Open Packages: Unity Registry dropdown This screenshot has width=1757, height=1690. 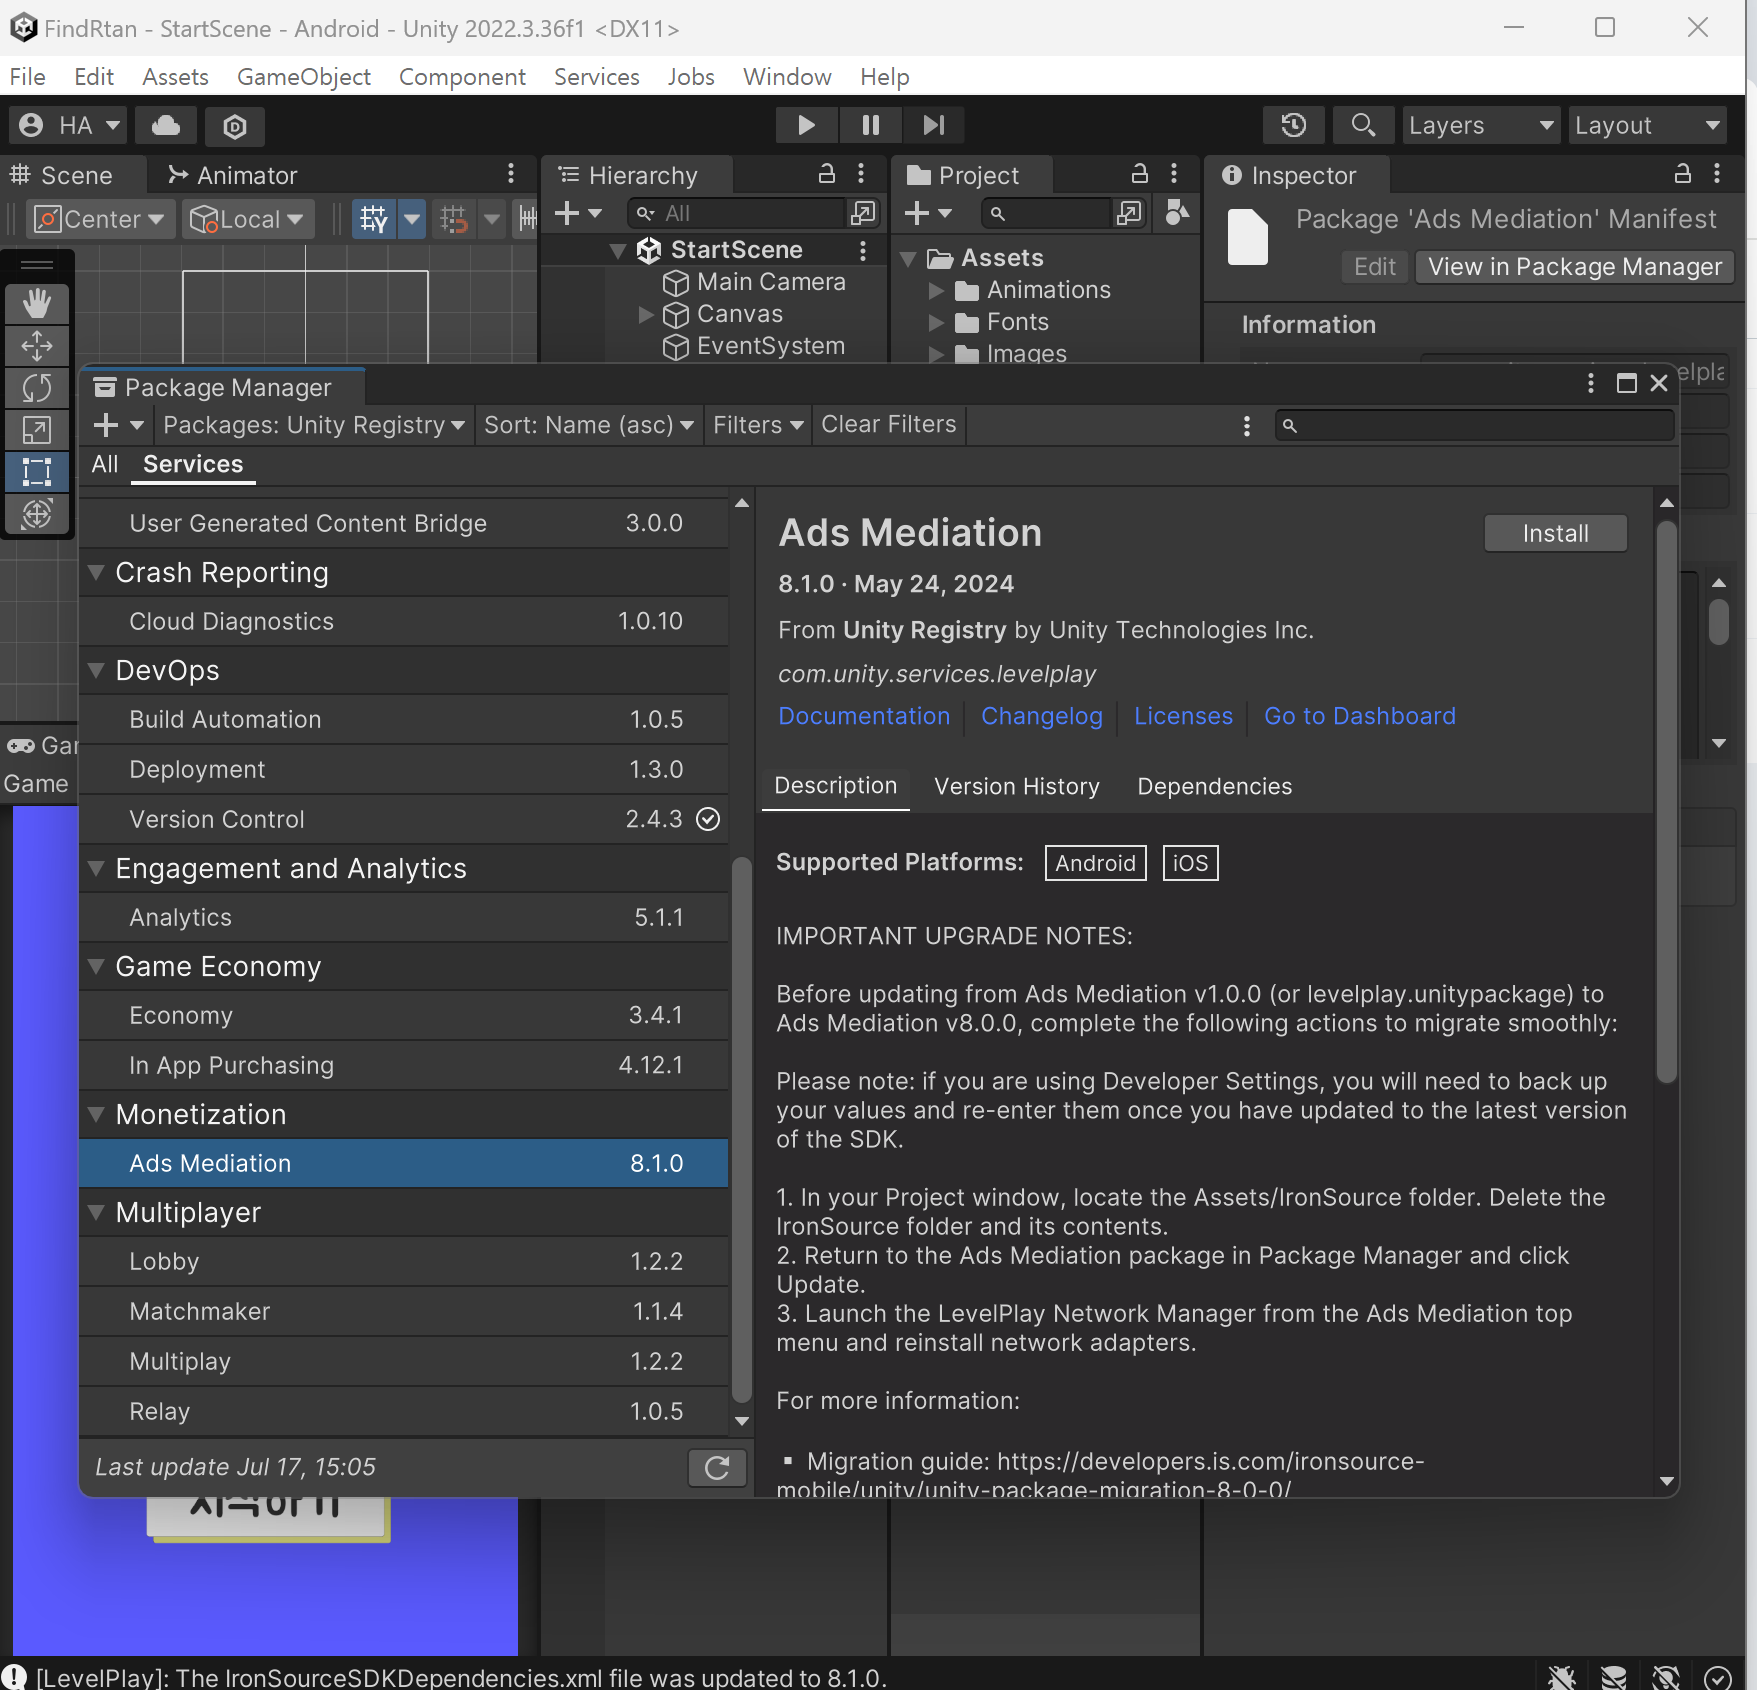coord(313,425)
